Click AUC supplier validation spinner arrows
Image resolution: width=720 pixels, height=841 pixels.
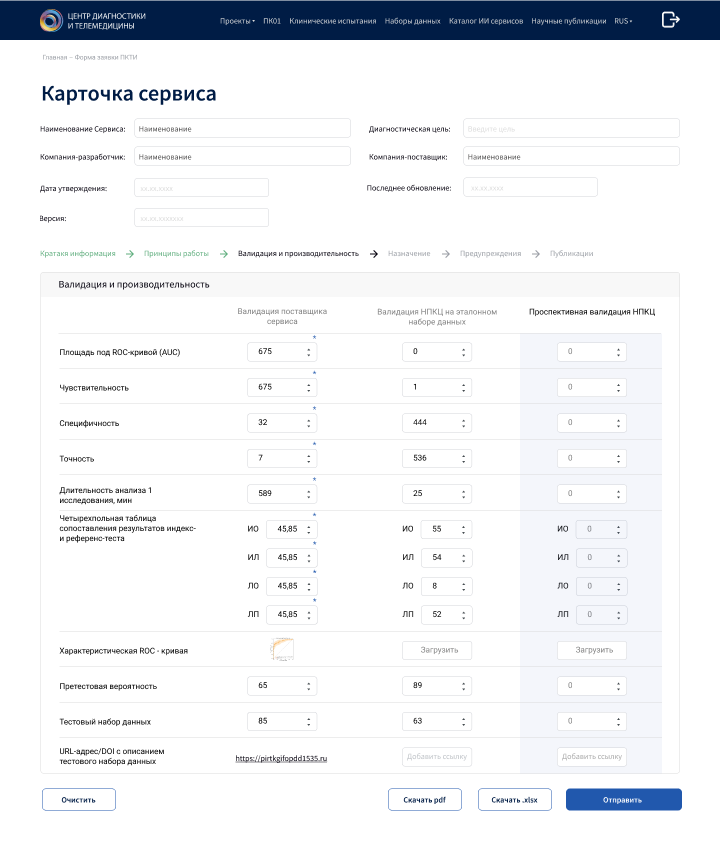coord(308,352)
